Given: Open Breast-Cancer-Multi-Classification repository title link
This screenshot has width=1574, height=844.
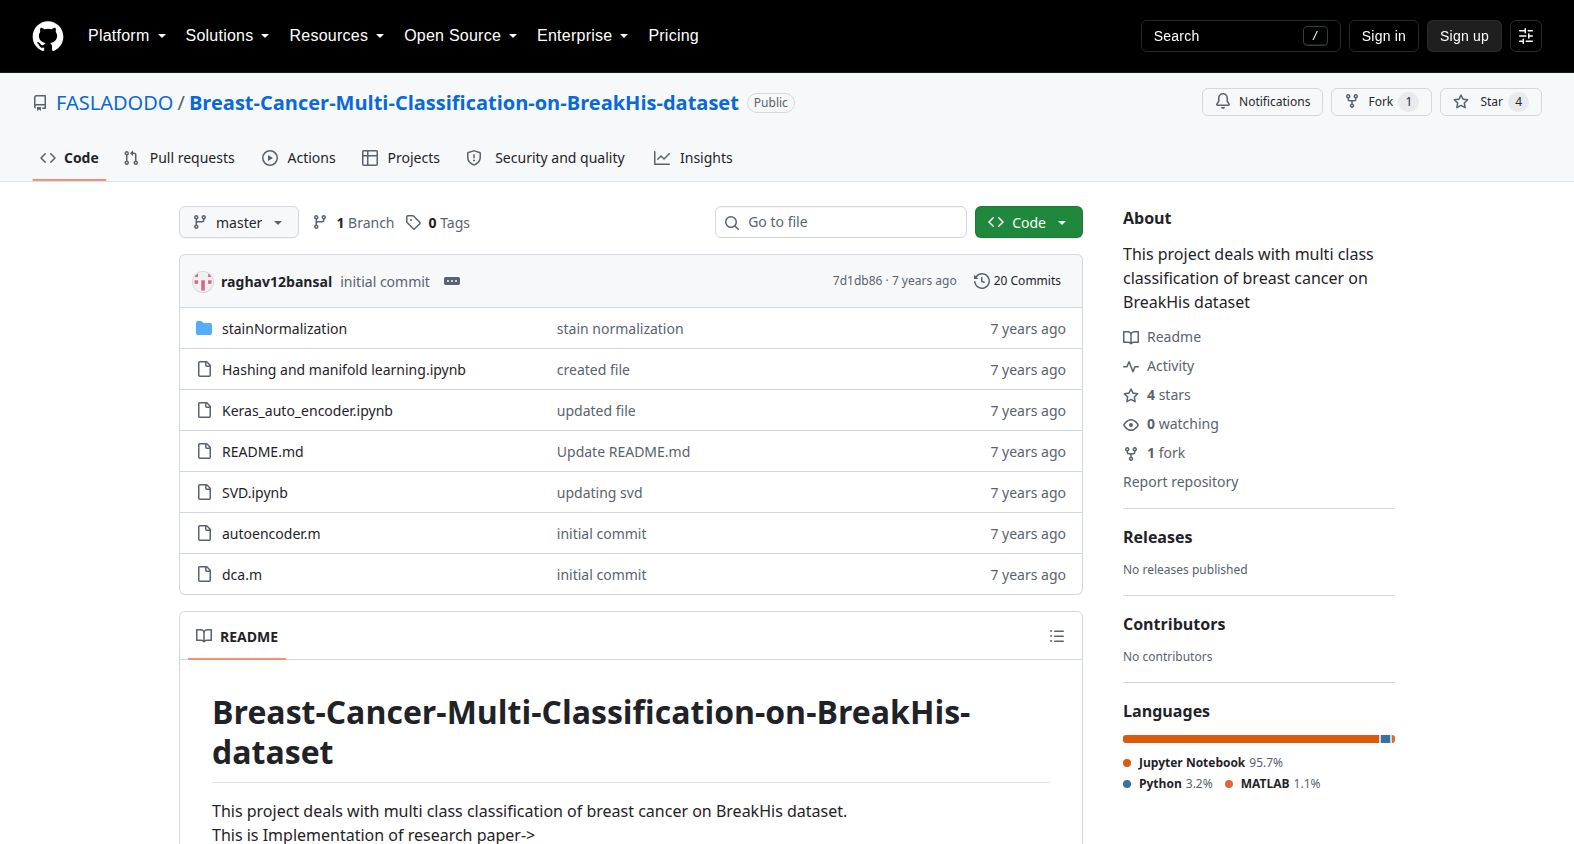Looking at the screenshot, I should [x=464, y=103].
